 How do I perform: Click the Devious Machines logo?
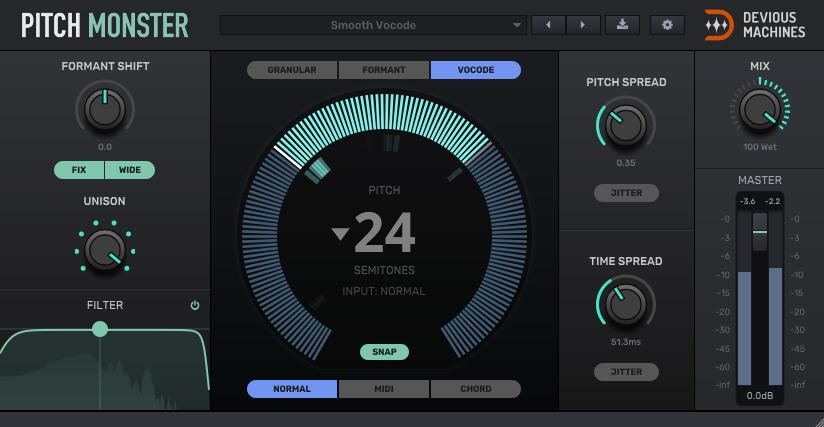pos(755,25)
